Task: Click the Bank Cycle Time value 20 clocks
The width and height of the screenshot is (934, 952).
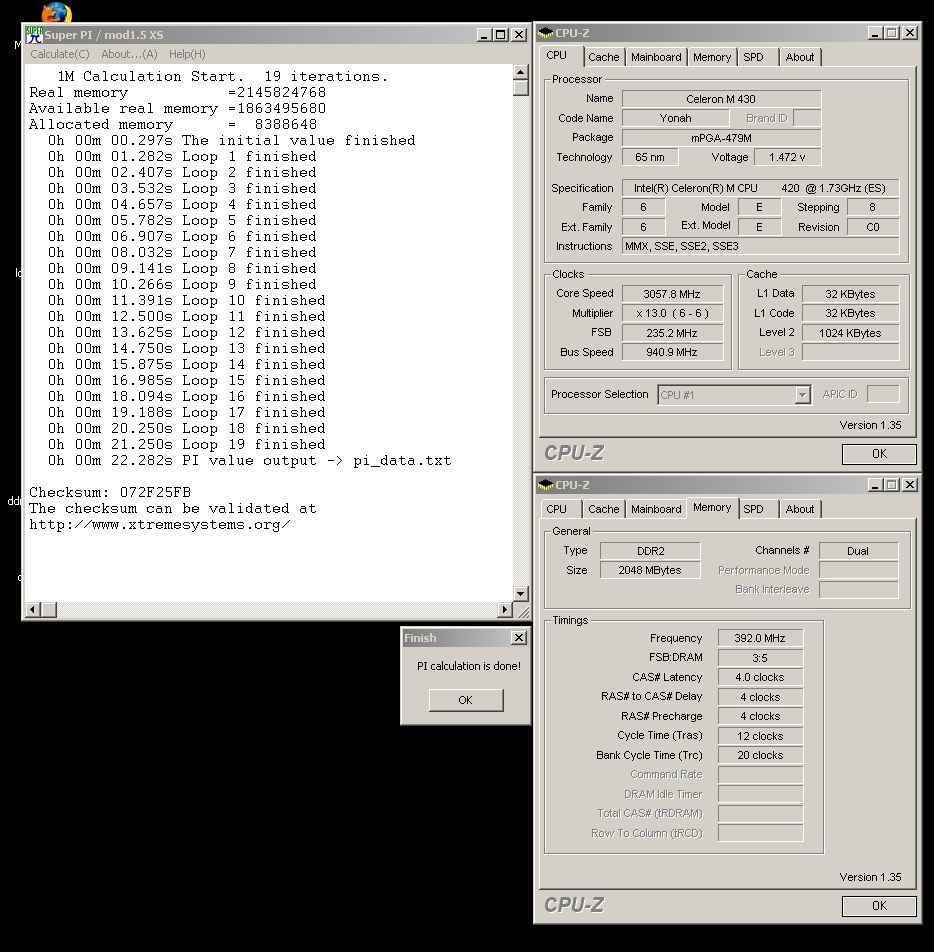Action: 760,755
